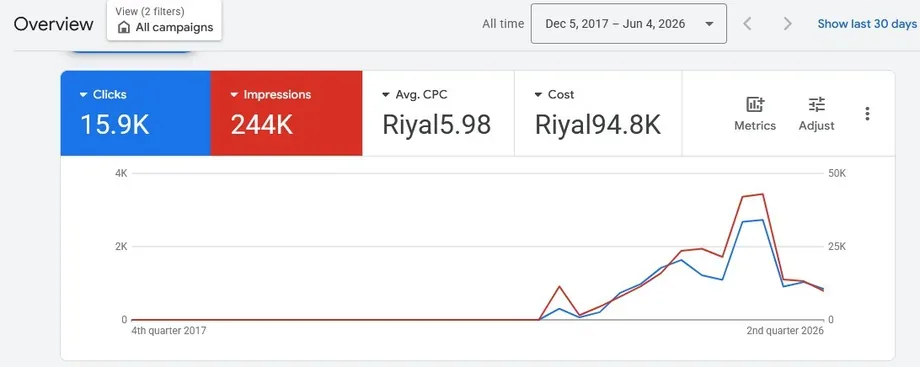Select the Cost scorecard

click(x=598, y=113)
